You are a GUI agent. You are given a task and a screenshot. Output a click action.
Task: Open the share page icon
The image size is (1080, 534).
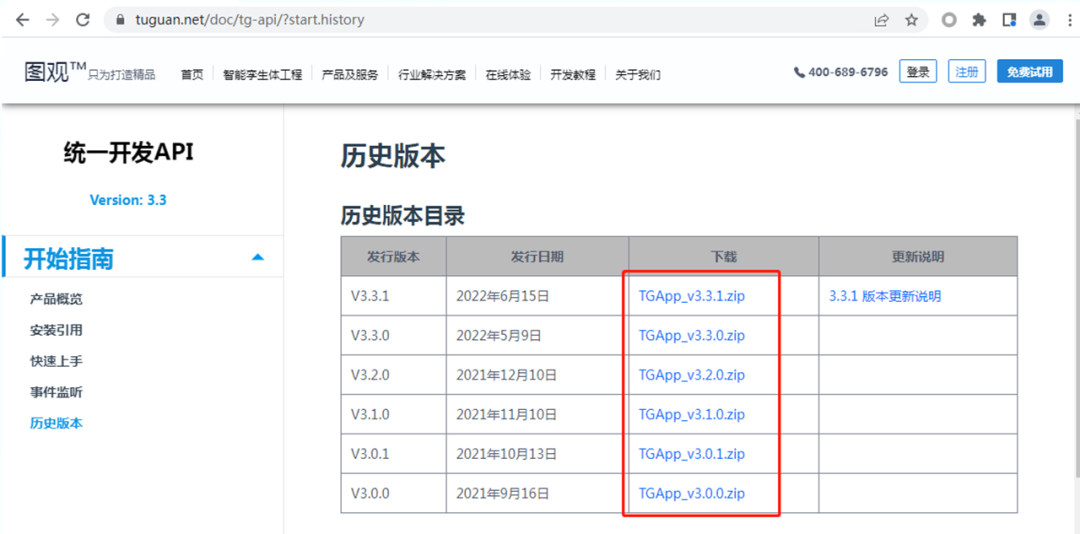click(x=881, y=21)
